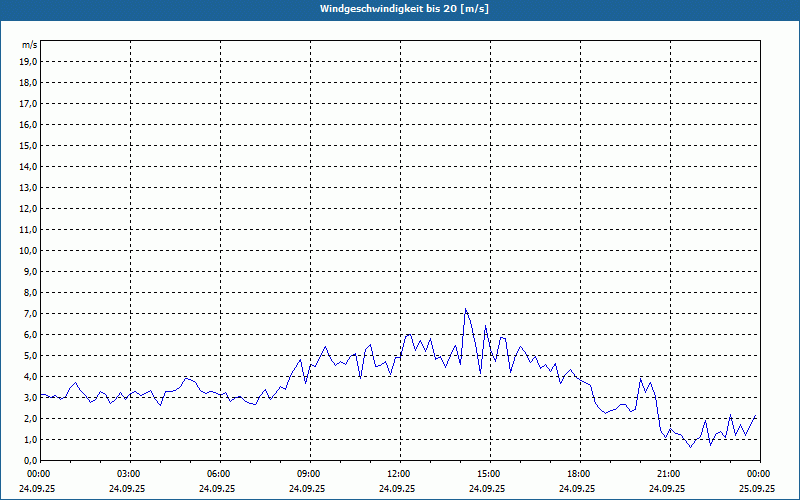
Task: Click the chart title Windgeschwindigkeit bis 20
Action: click(404, 9)
